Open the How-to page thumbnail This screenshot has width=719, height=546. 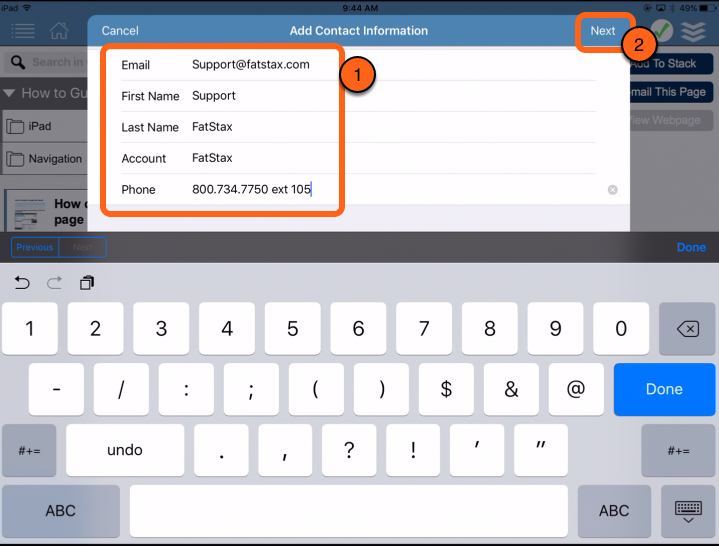pyautogui.click(x=29, y=214)
